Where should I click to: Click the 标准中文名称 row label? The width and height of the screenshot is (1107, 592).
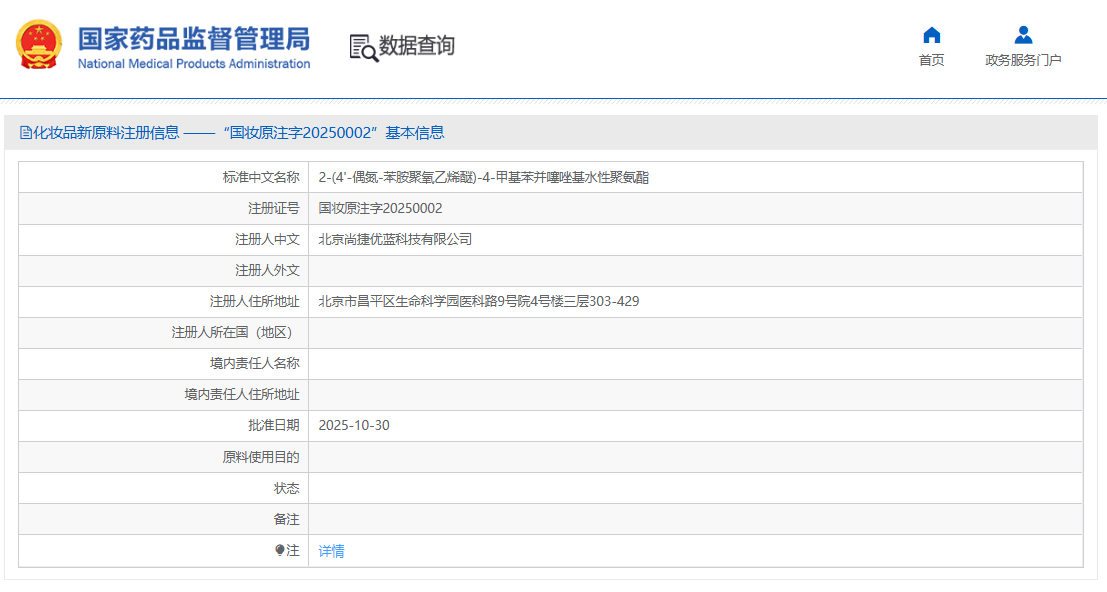point(260,177)
